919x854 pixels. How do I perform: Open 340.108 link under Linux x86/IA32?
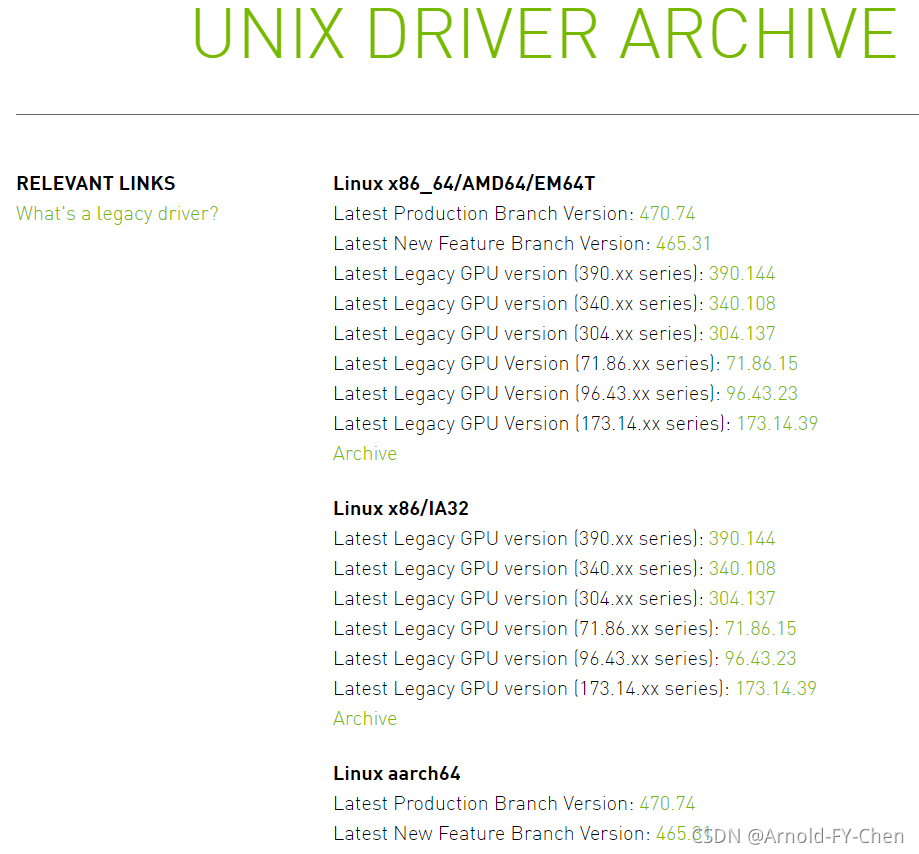[x=742, y=568]
